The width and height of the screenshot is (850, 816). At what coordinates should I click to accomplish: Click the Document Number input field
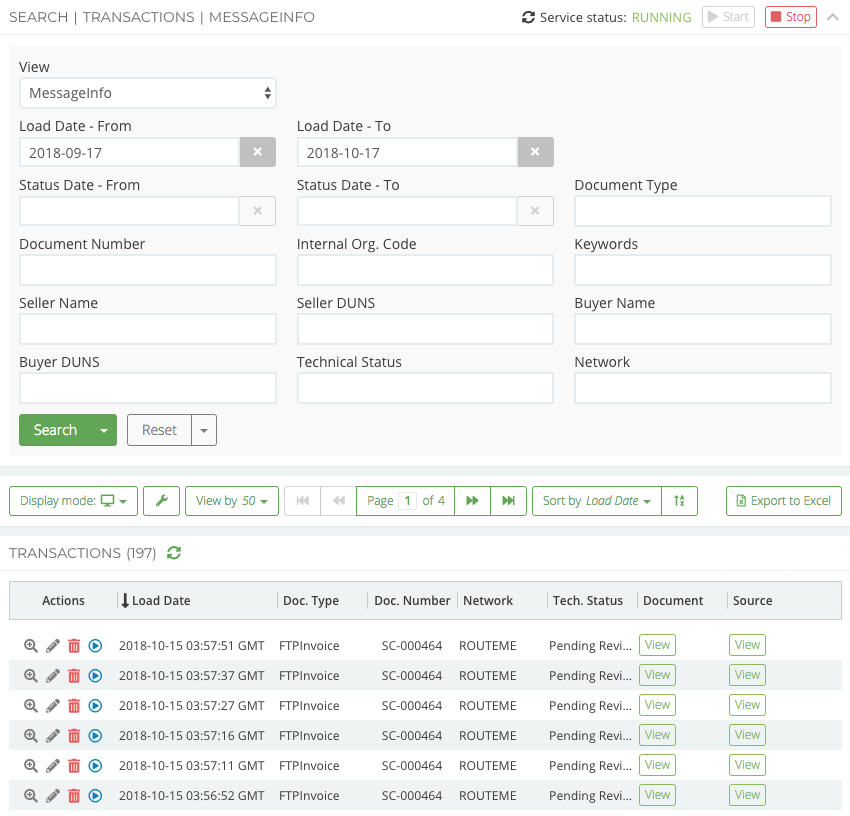[x=147, y=270]
